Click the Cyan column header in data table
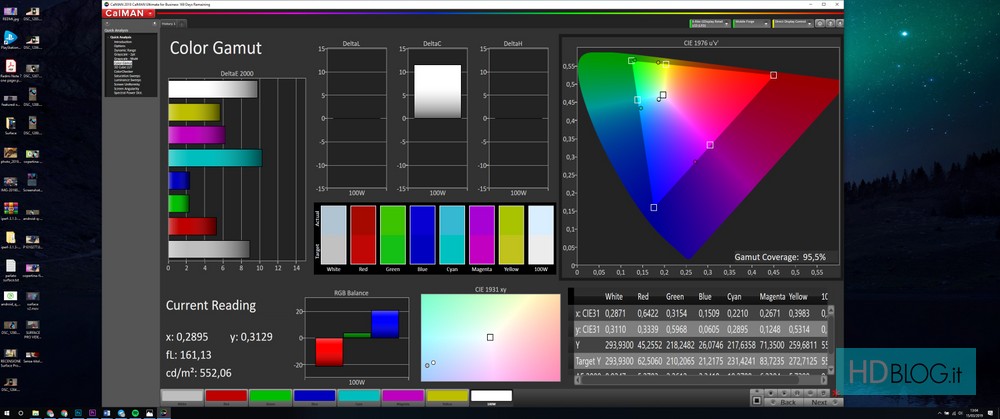The image size is (1000, 419). [x=735, y=297]
